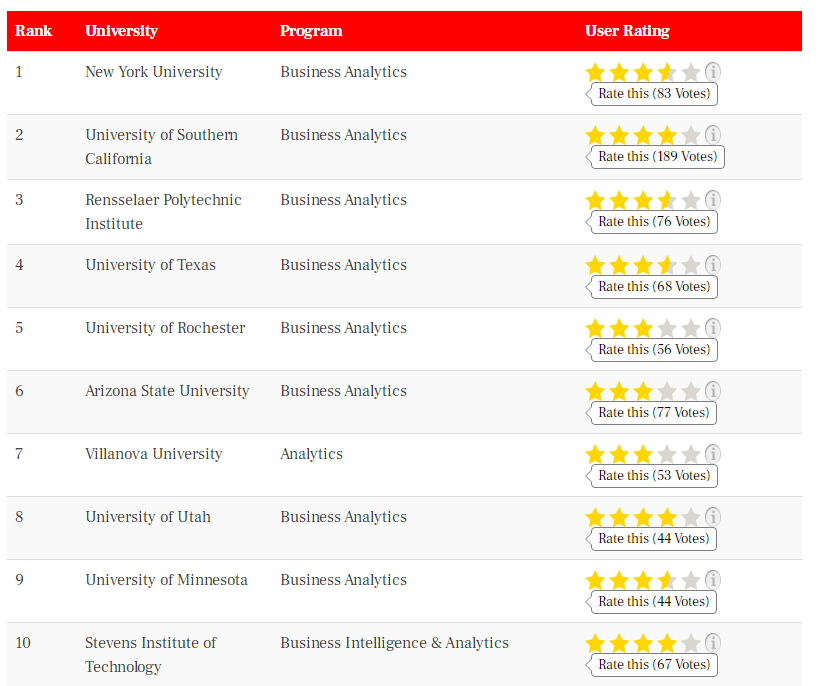This screenshot has width=819, height=686.
Task: Click info icon beside University of Texas stars
Action: coord(712,265)
